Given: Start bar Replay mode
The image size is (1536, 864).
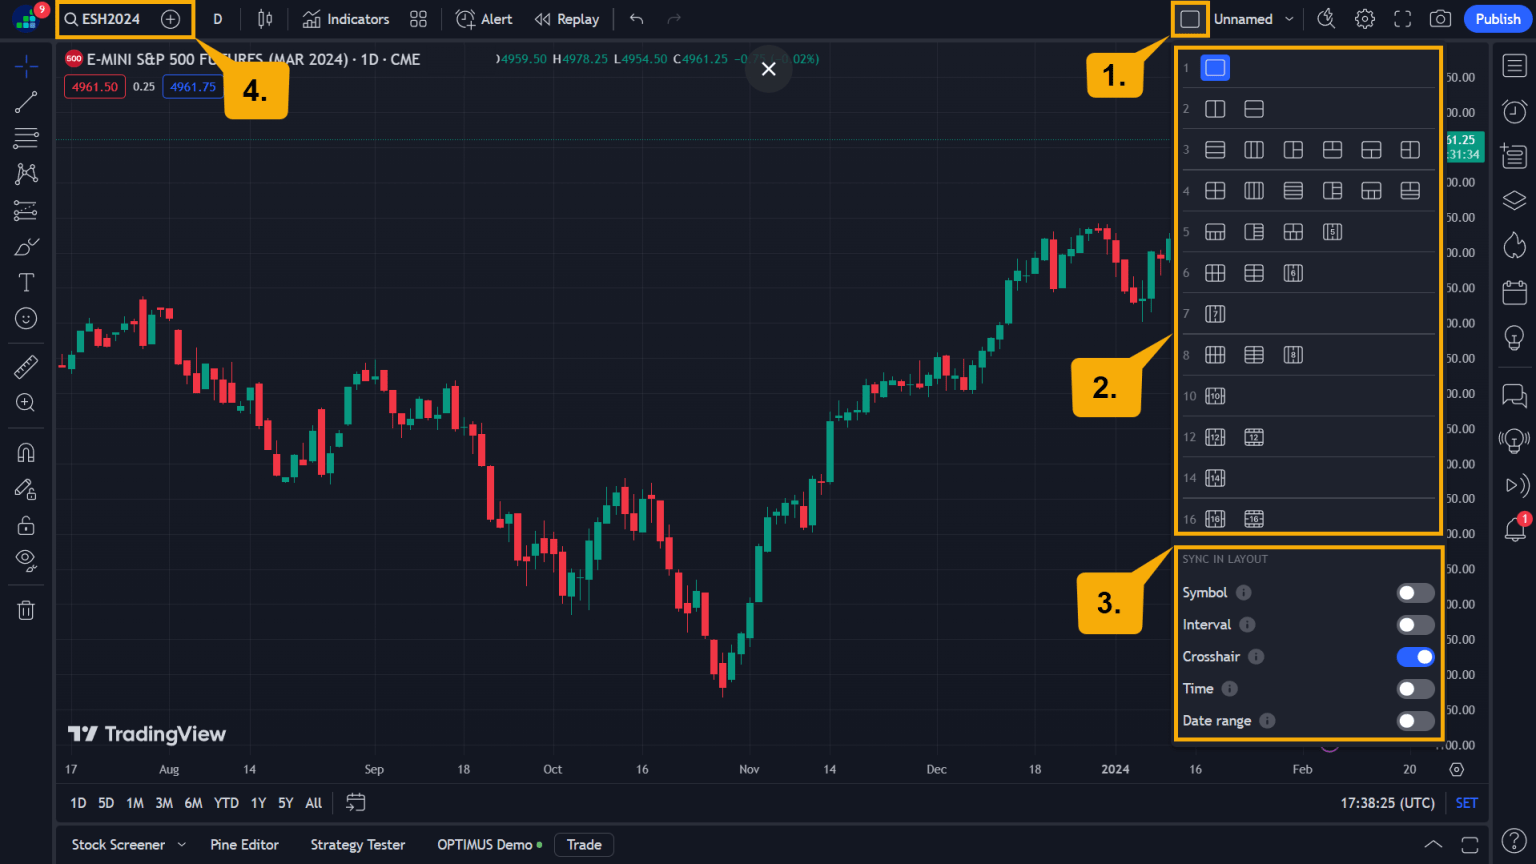Looking at the screenshot, I should [x=567, y=18].
